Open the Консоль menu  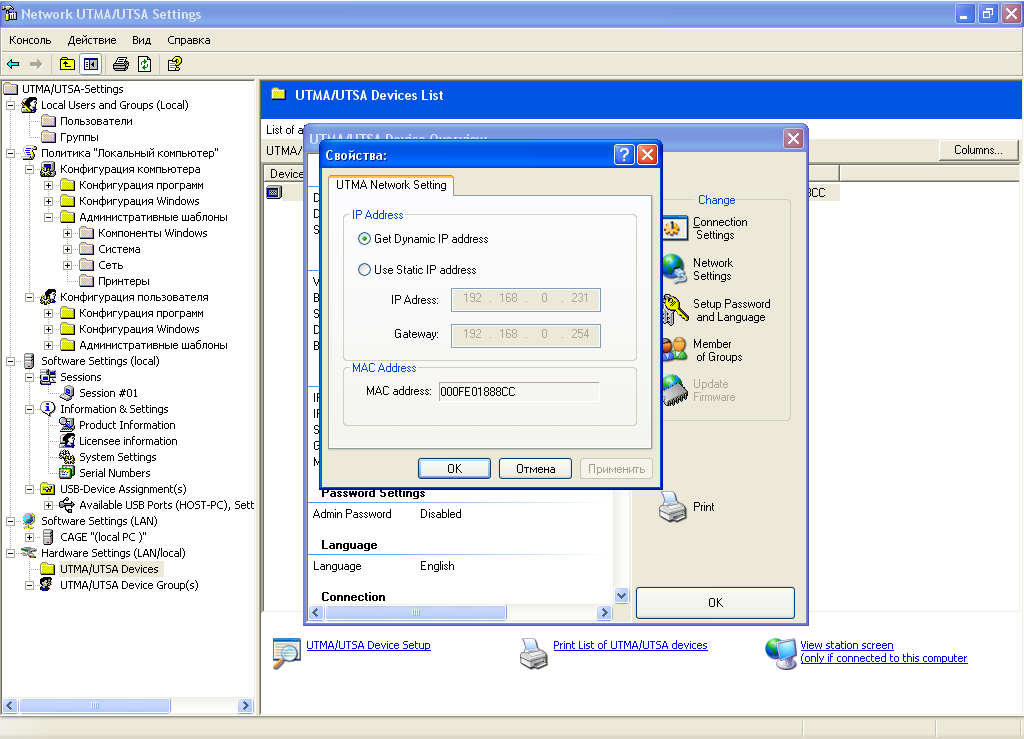tap(30, 40)
